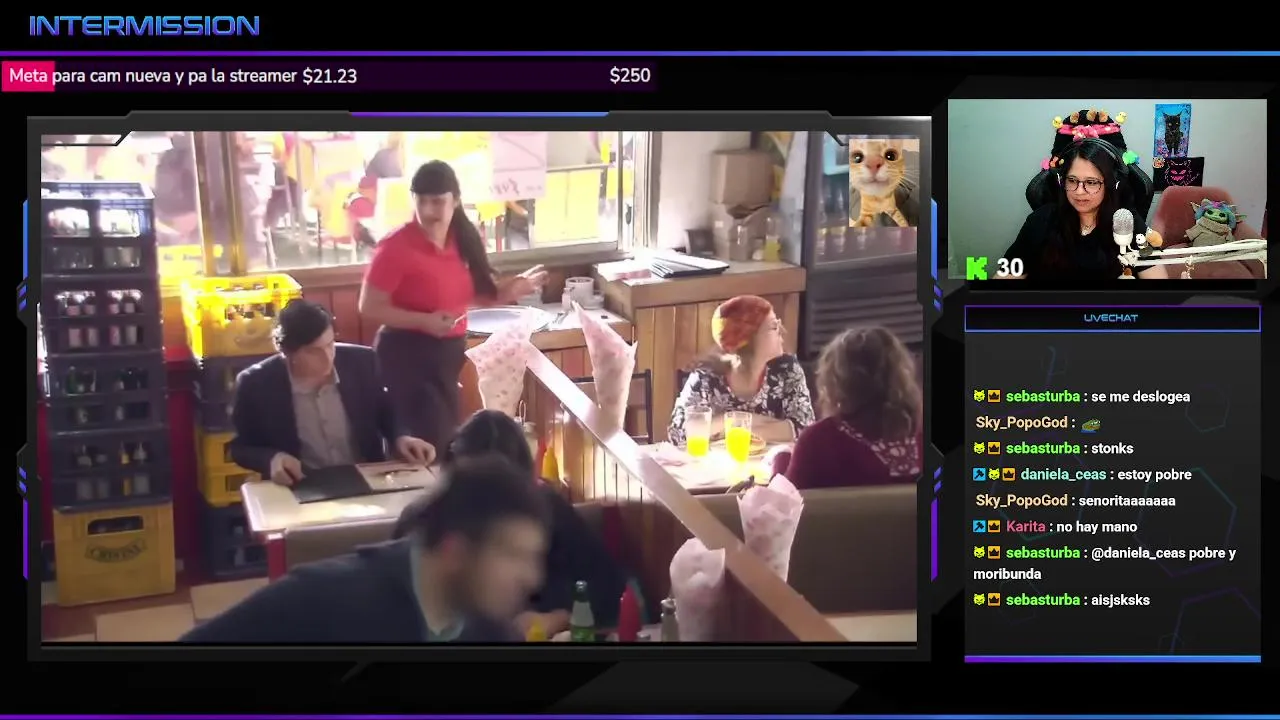Open Karita's username in chat
1280x720 pixels.
(1025, 527)
